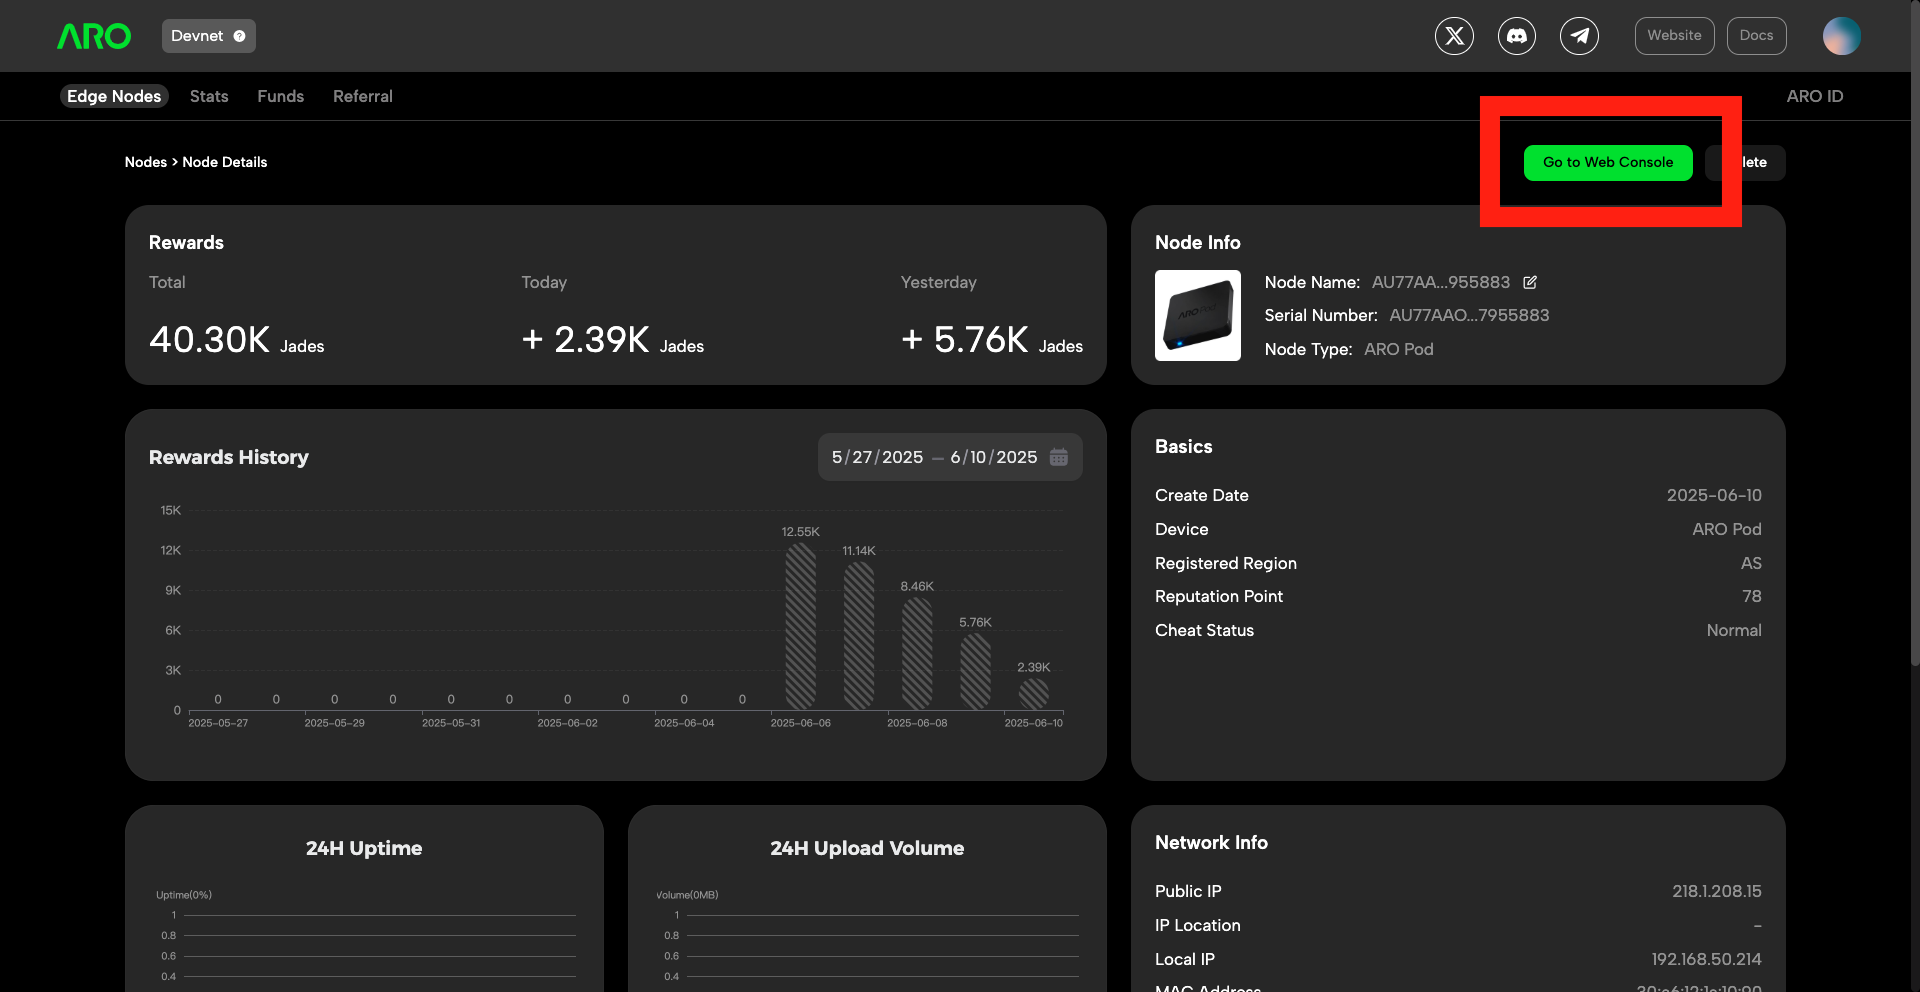Click Node Details breadcrumb text
The image size is (1920, 992).
click(x=225, y=162)
